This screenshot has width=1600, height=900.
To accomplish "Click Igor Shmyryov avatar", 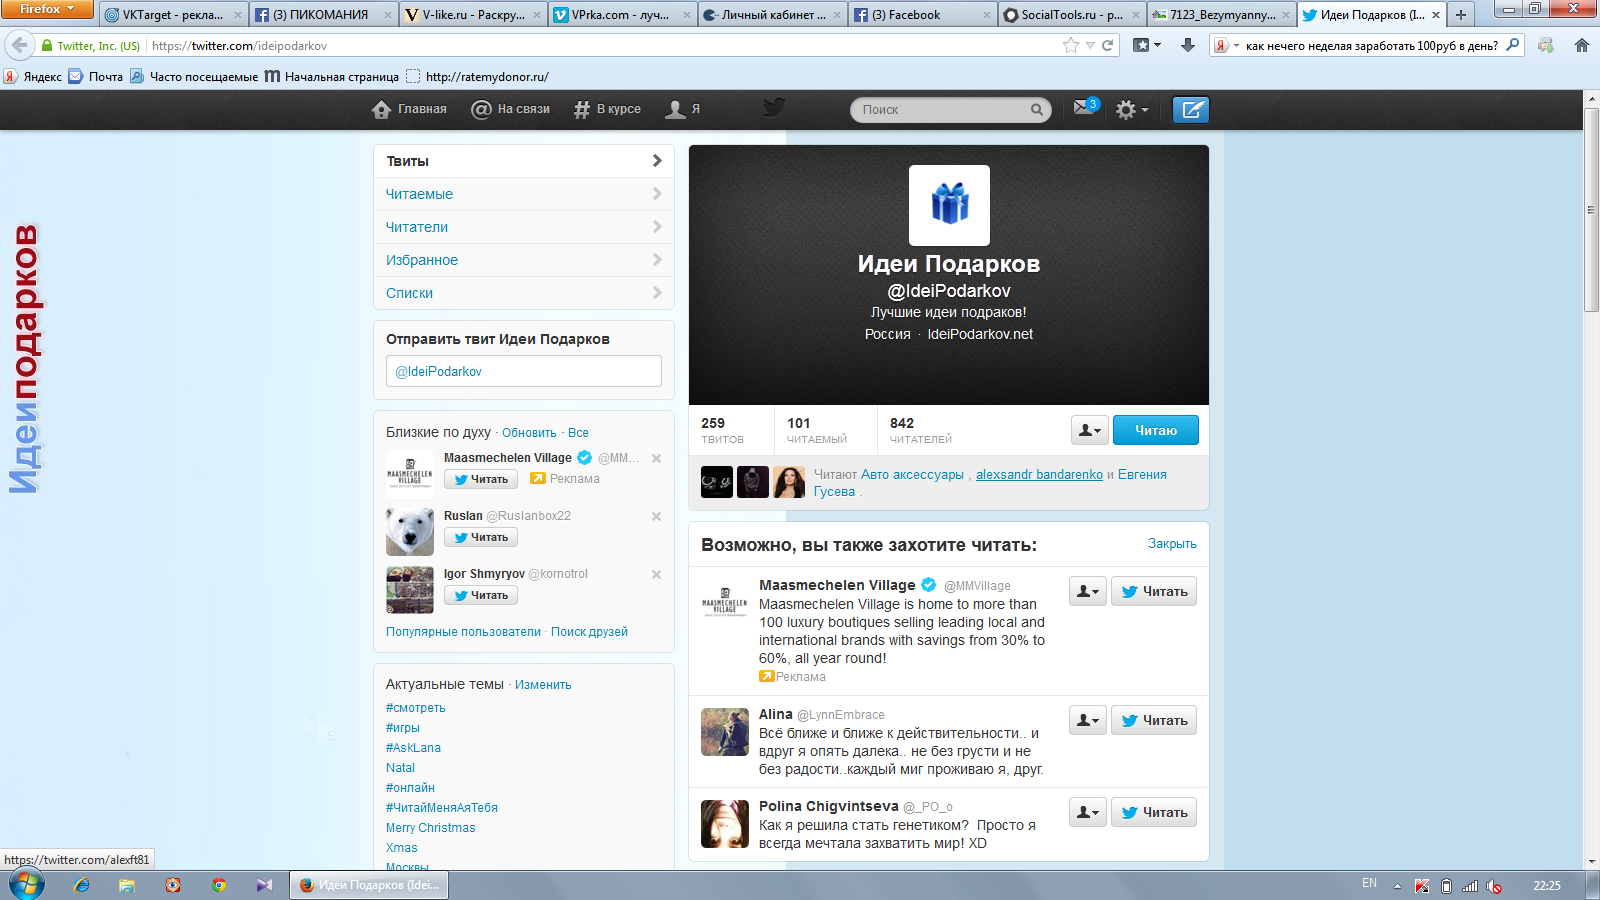I will (410, 590).
